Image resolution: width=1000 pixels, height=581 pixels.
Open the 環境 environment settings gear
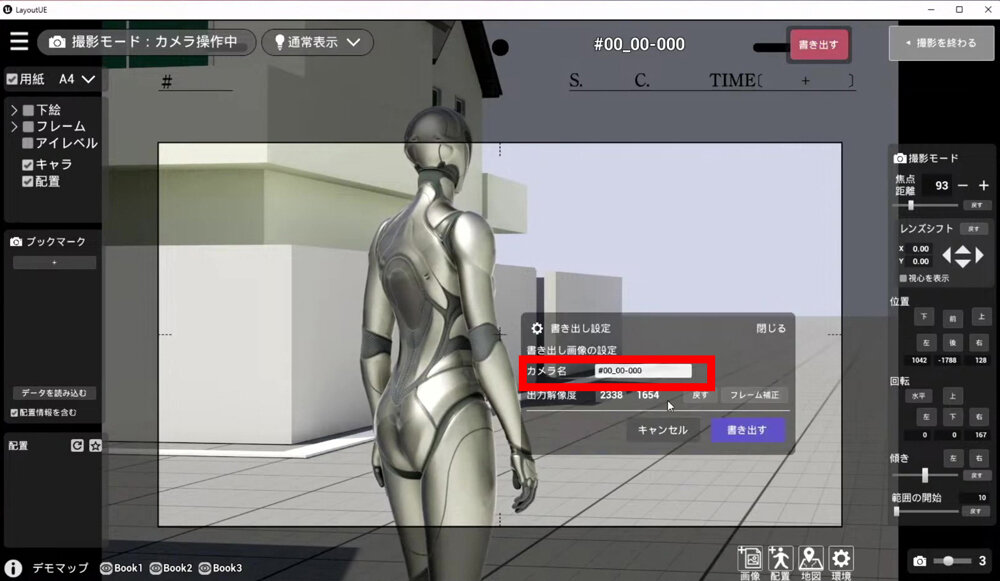pyautogui.click(x=842, y=560)
